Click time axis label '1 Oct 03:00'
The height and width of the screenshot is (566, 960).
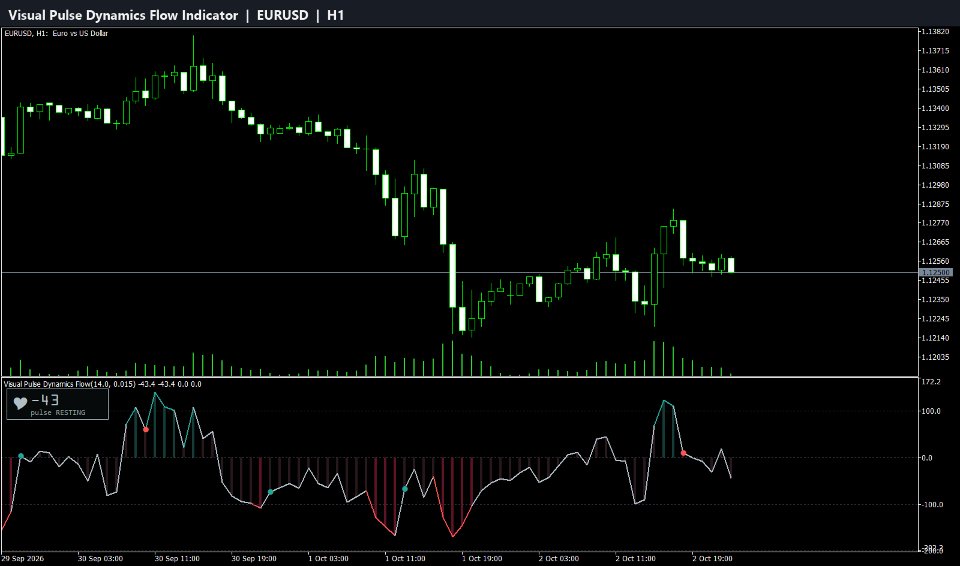(x=328, y=559)
